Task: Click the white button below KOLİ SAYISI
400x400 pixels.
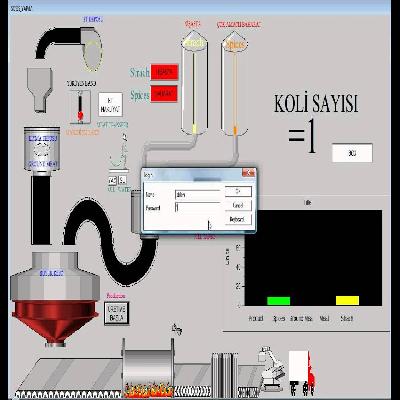Action: [352, 153]
